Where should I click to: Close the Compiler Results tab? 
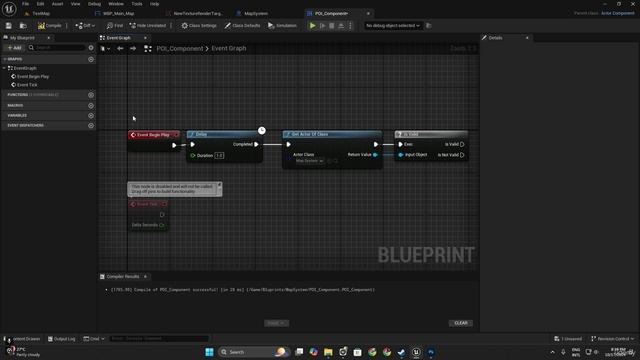145,277
